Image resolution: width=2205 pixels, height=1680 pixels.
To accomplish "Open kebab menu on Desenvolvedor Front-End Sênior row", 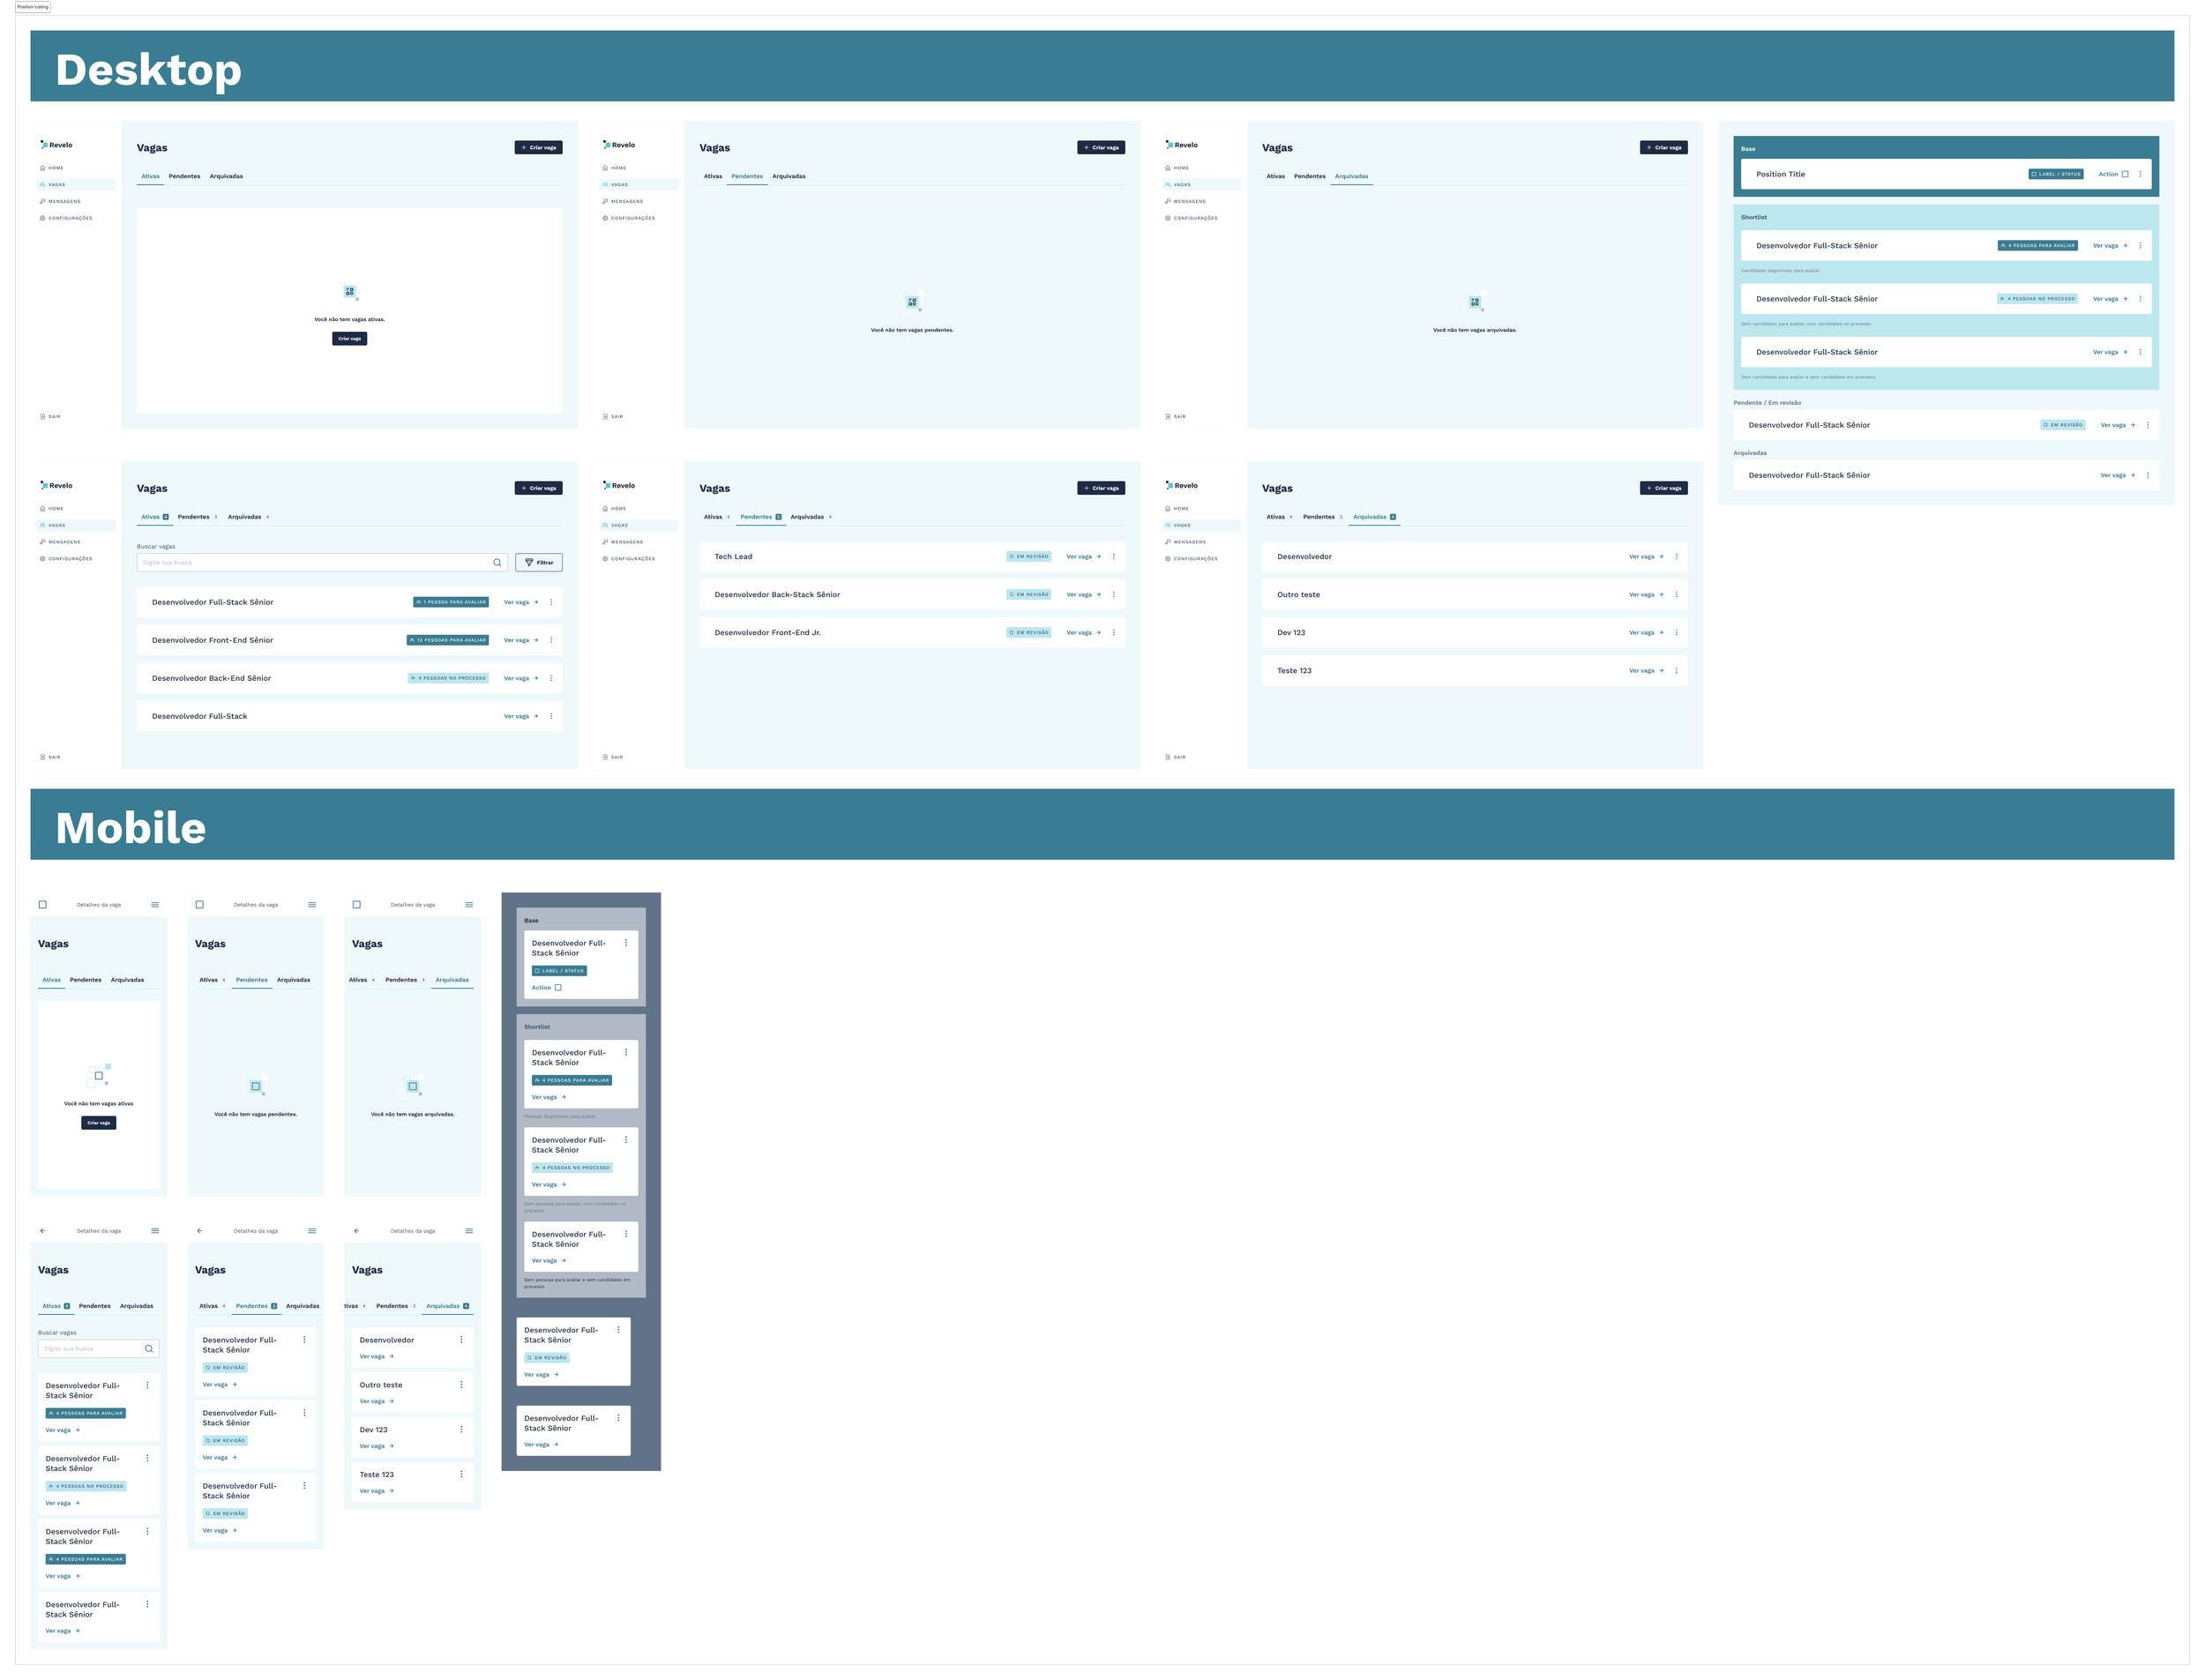I will tap(551, 640).
